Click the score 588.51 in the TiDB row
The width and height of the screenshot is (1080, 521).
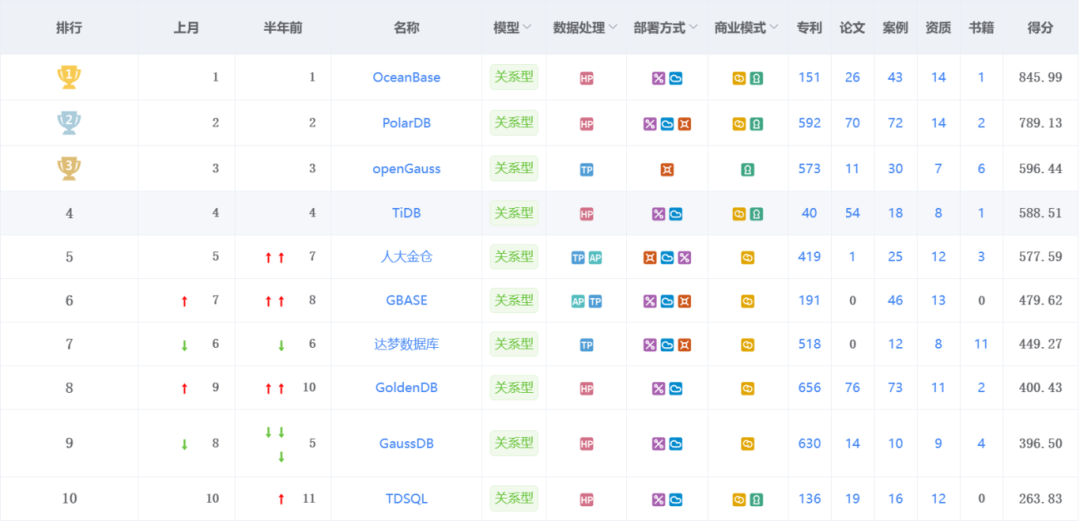[x=1040, y=213]
